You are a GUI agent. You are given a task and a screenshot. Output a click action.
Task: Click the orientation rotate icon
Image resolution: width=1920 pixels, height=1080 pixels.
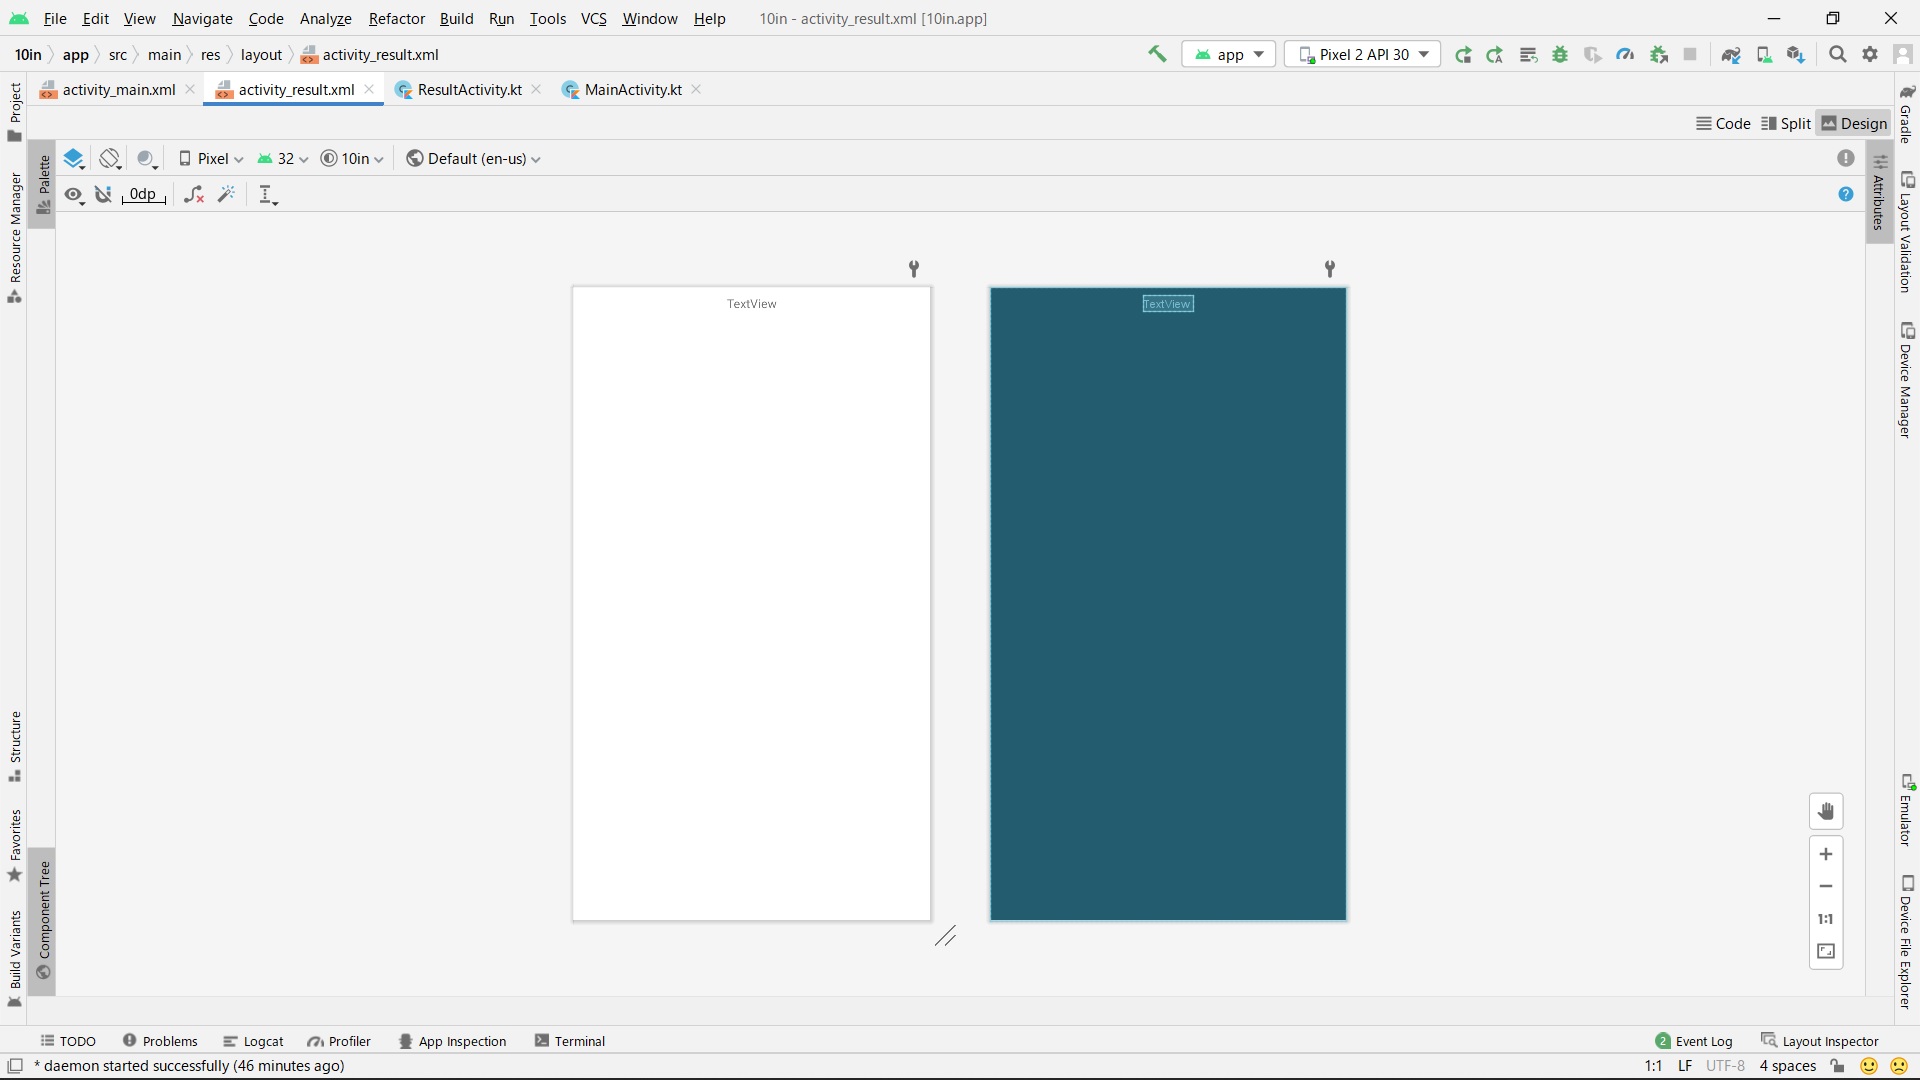point(110,158)
